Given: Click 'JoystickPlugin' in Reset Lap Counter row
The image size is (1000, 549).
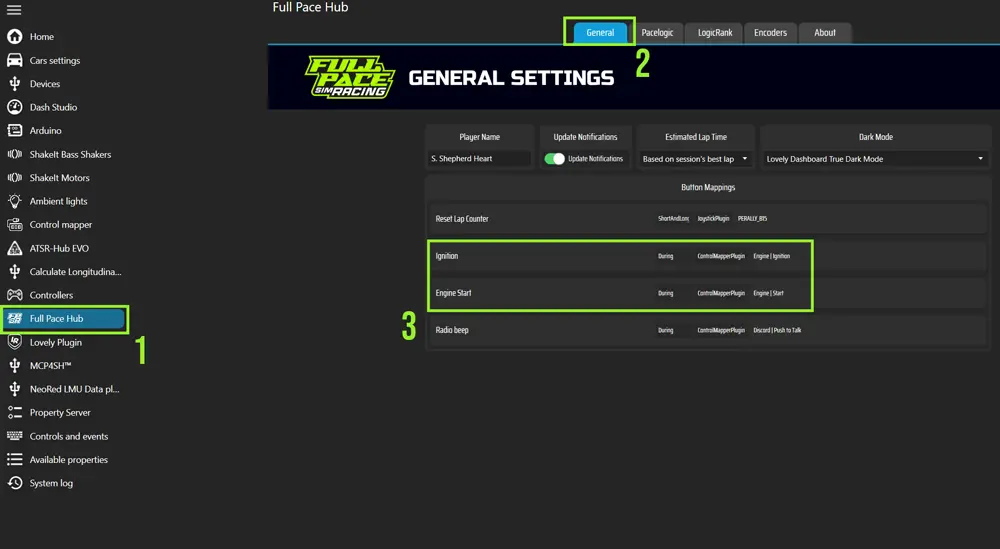Looking at the screenshot, I should point(713,219).
